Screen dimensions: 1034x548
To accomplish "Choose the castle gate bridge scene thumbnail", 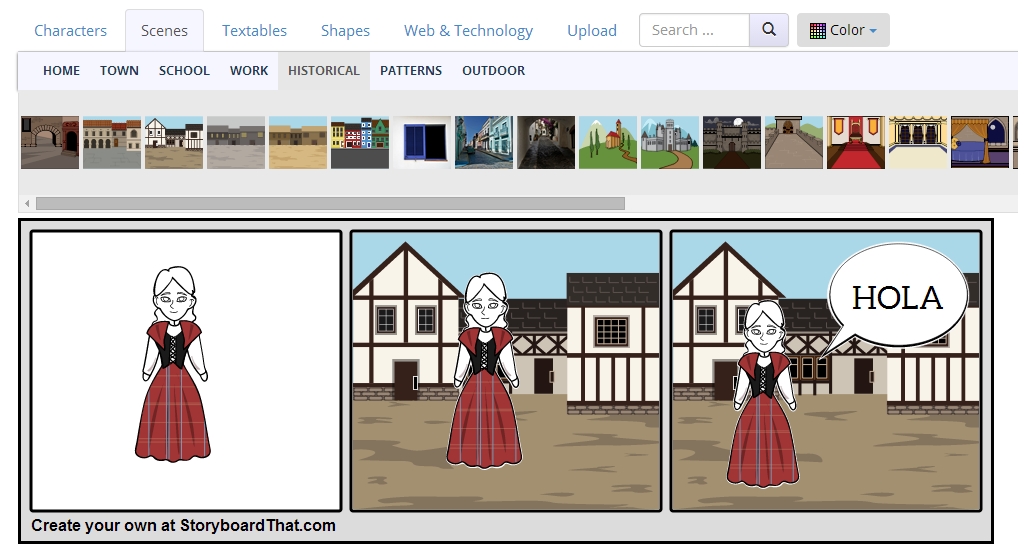I will (x=794, y=142).
